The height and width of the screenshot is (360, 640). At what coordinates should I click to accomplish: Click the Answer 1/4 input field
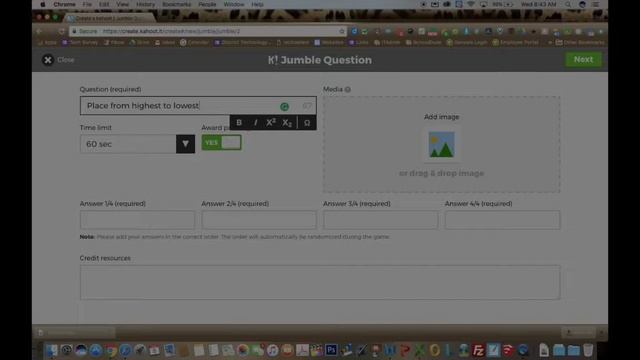point(137,220)
